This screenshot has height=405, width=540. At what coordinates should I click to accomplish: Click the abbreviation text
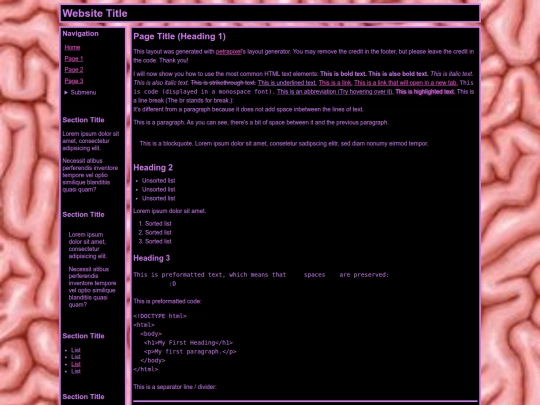pyautogui.click(x=335, y=92)
